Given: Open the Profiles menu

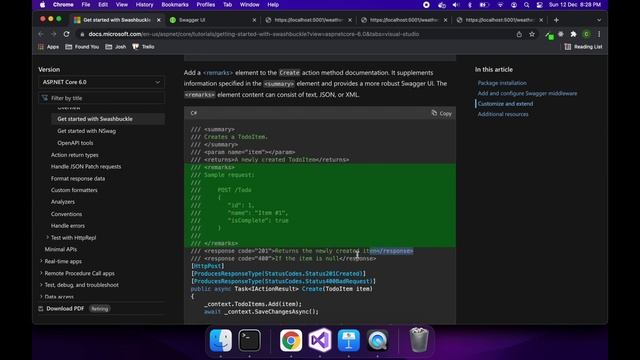Looking at the screenshot, I should coord(206,5).
